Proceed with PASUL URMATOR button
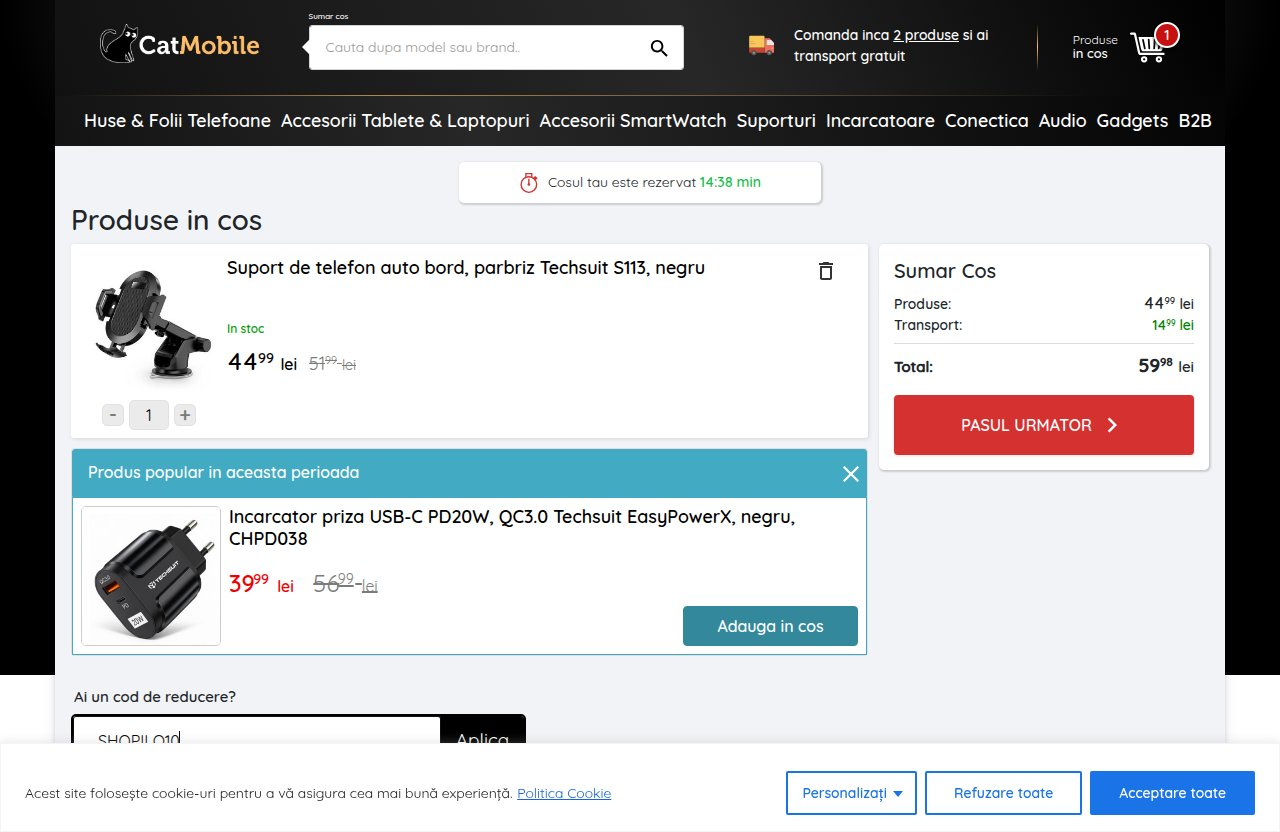 tap(1044, 425)
